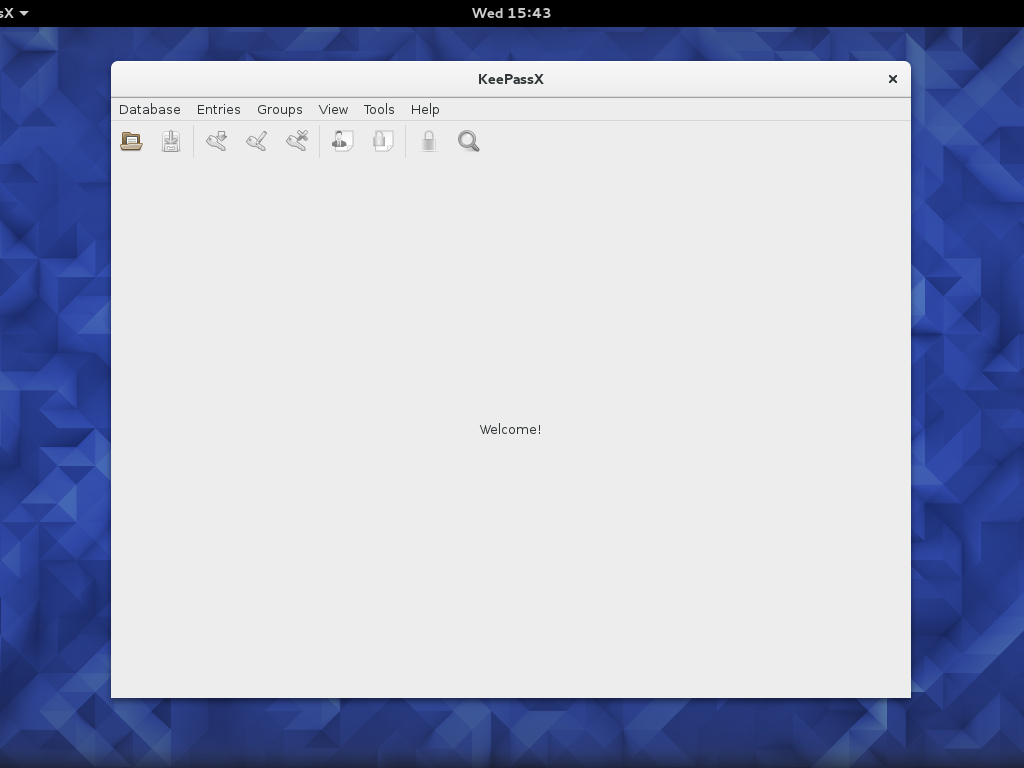Open the Groups menu
The height and width of the screenshot is (768, 1024).
click(x=280, y=110)
